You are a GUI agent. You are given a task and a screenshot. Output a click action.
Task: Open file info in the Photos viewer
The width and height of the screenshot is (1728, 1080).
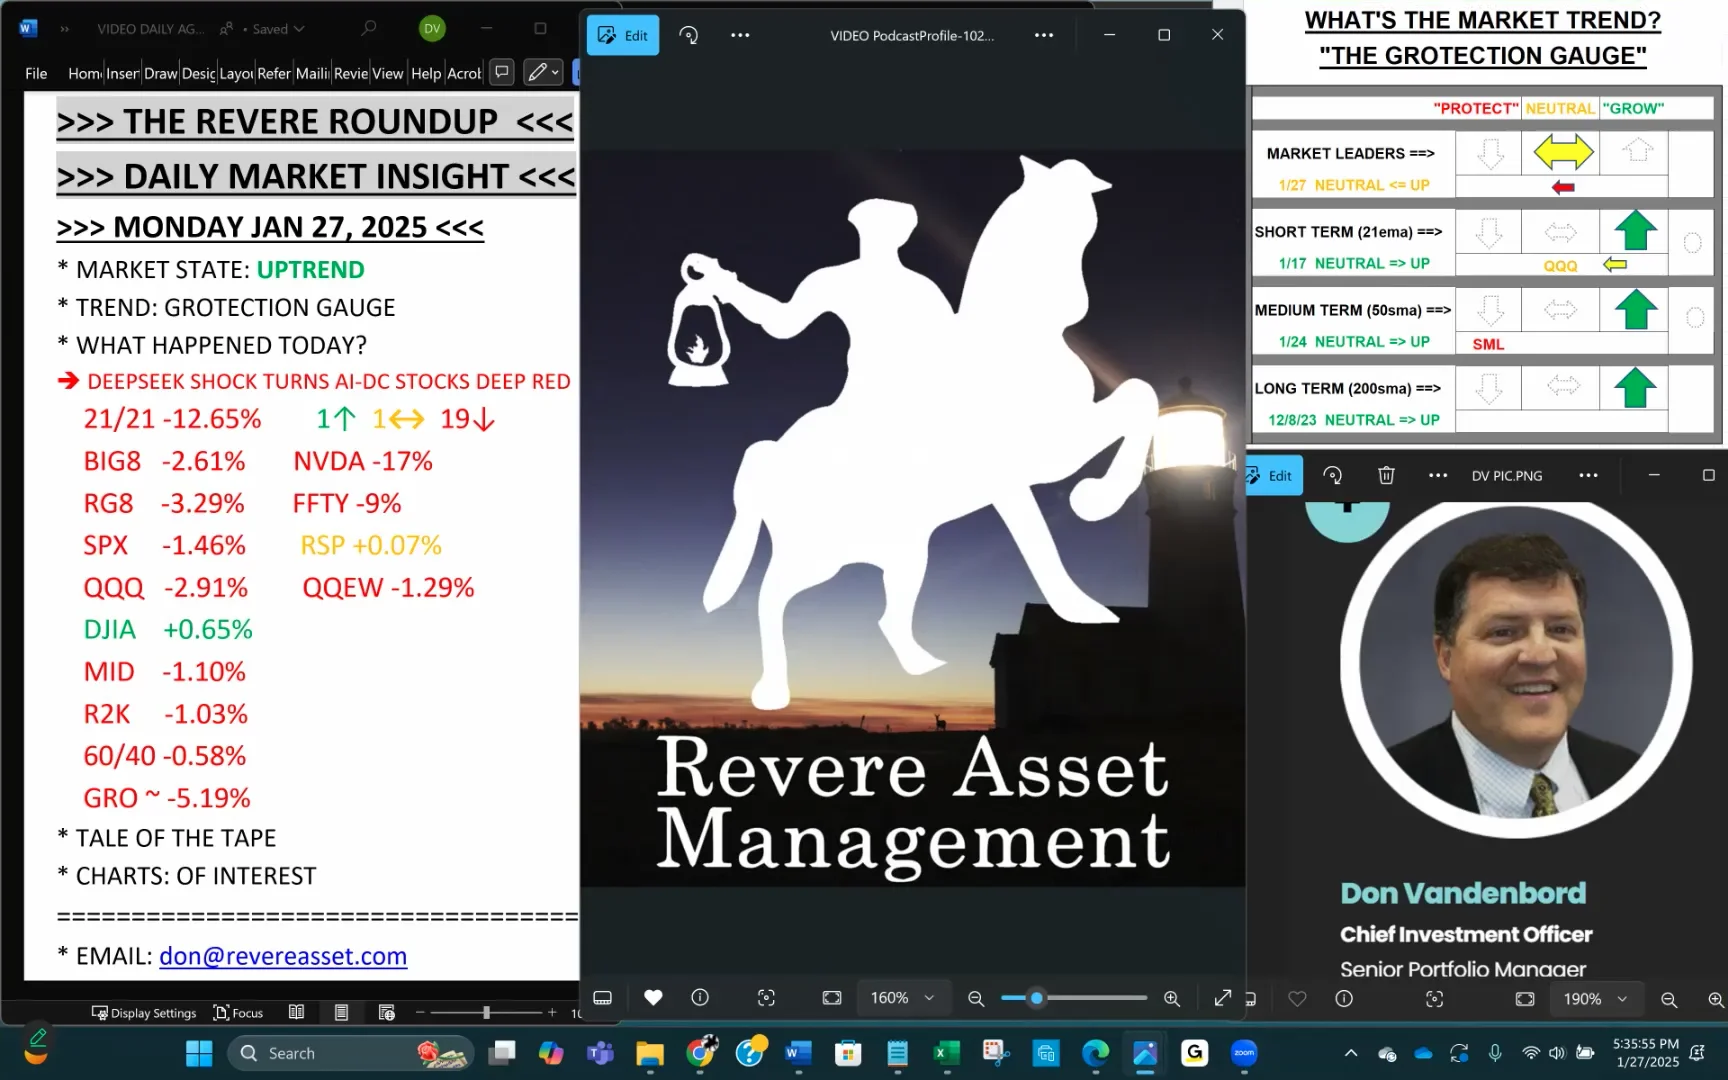700,997
